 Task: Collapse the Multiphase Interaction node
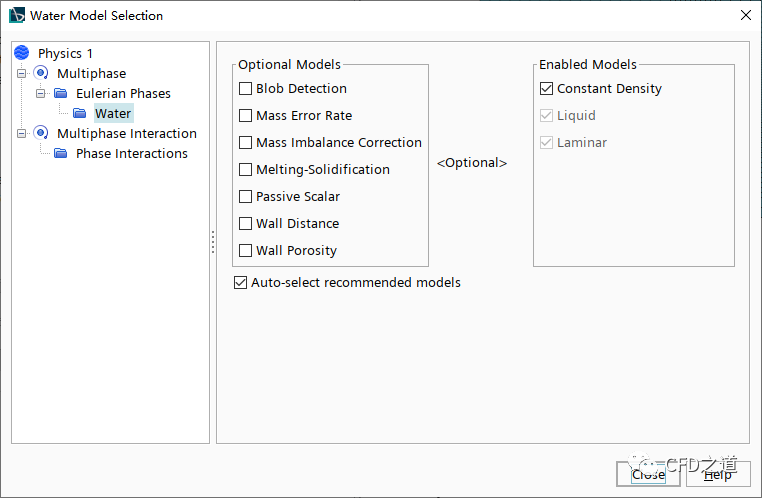(22, 133)
